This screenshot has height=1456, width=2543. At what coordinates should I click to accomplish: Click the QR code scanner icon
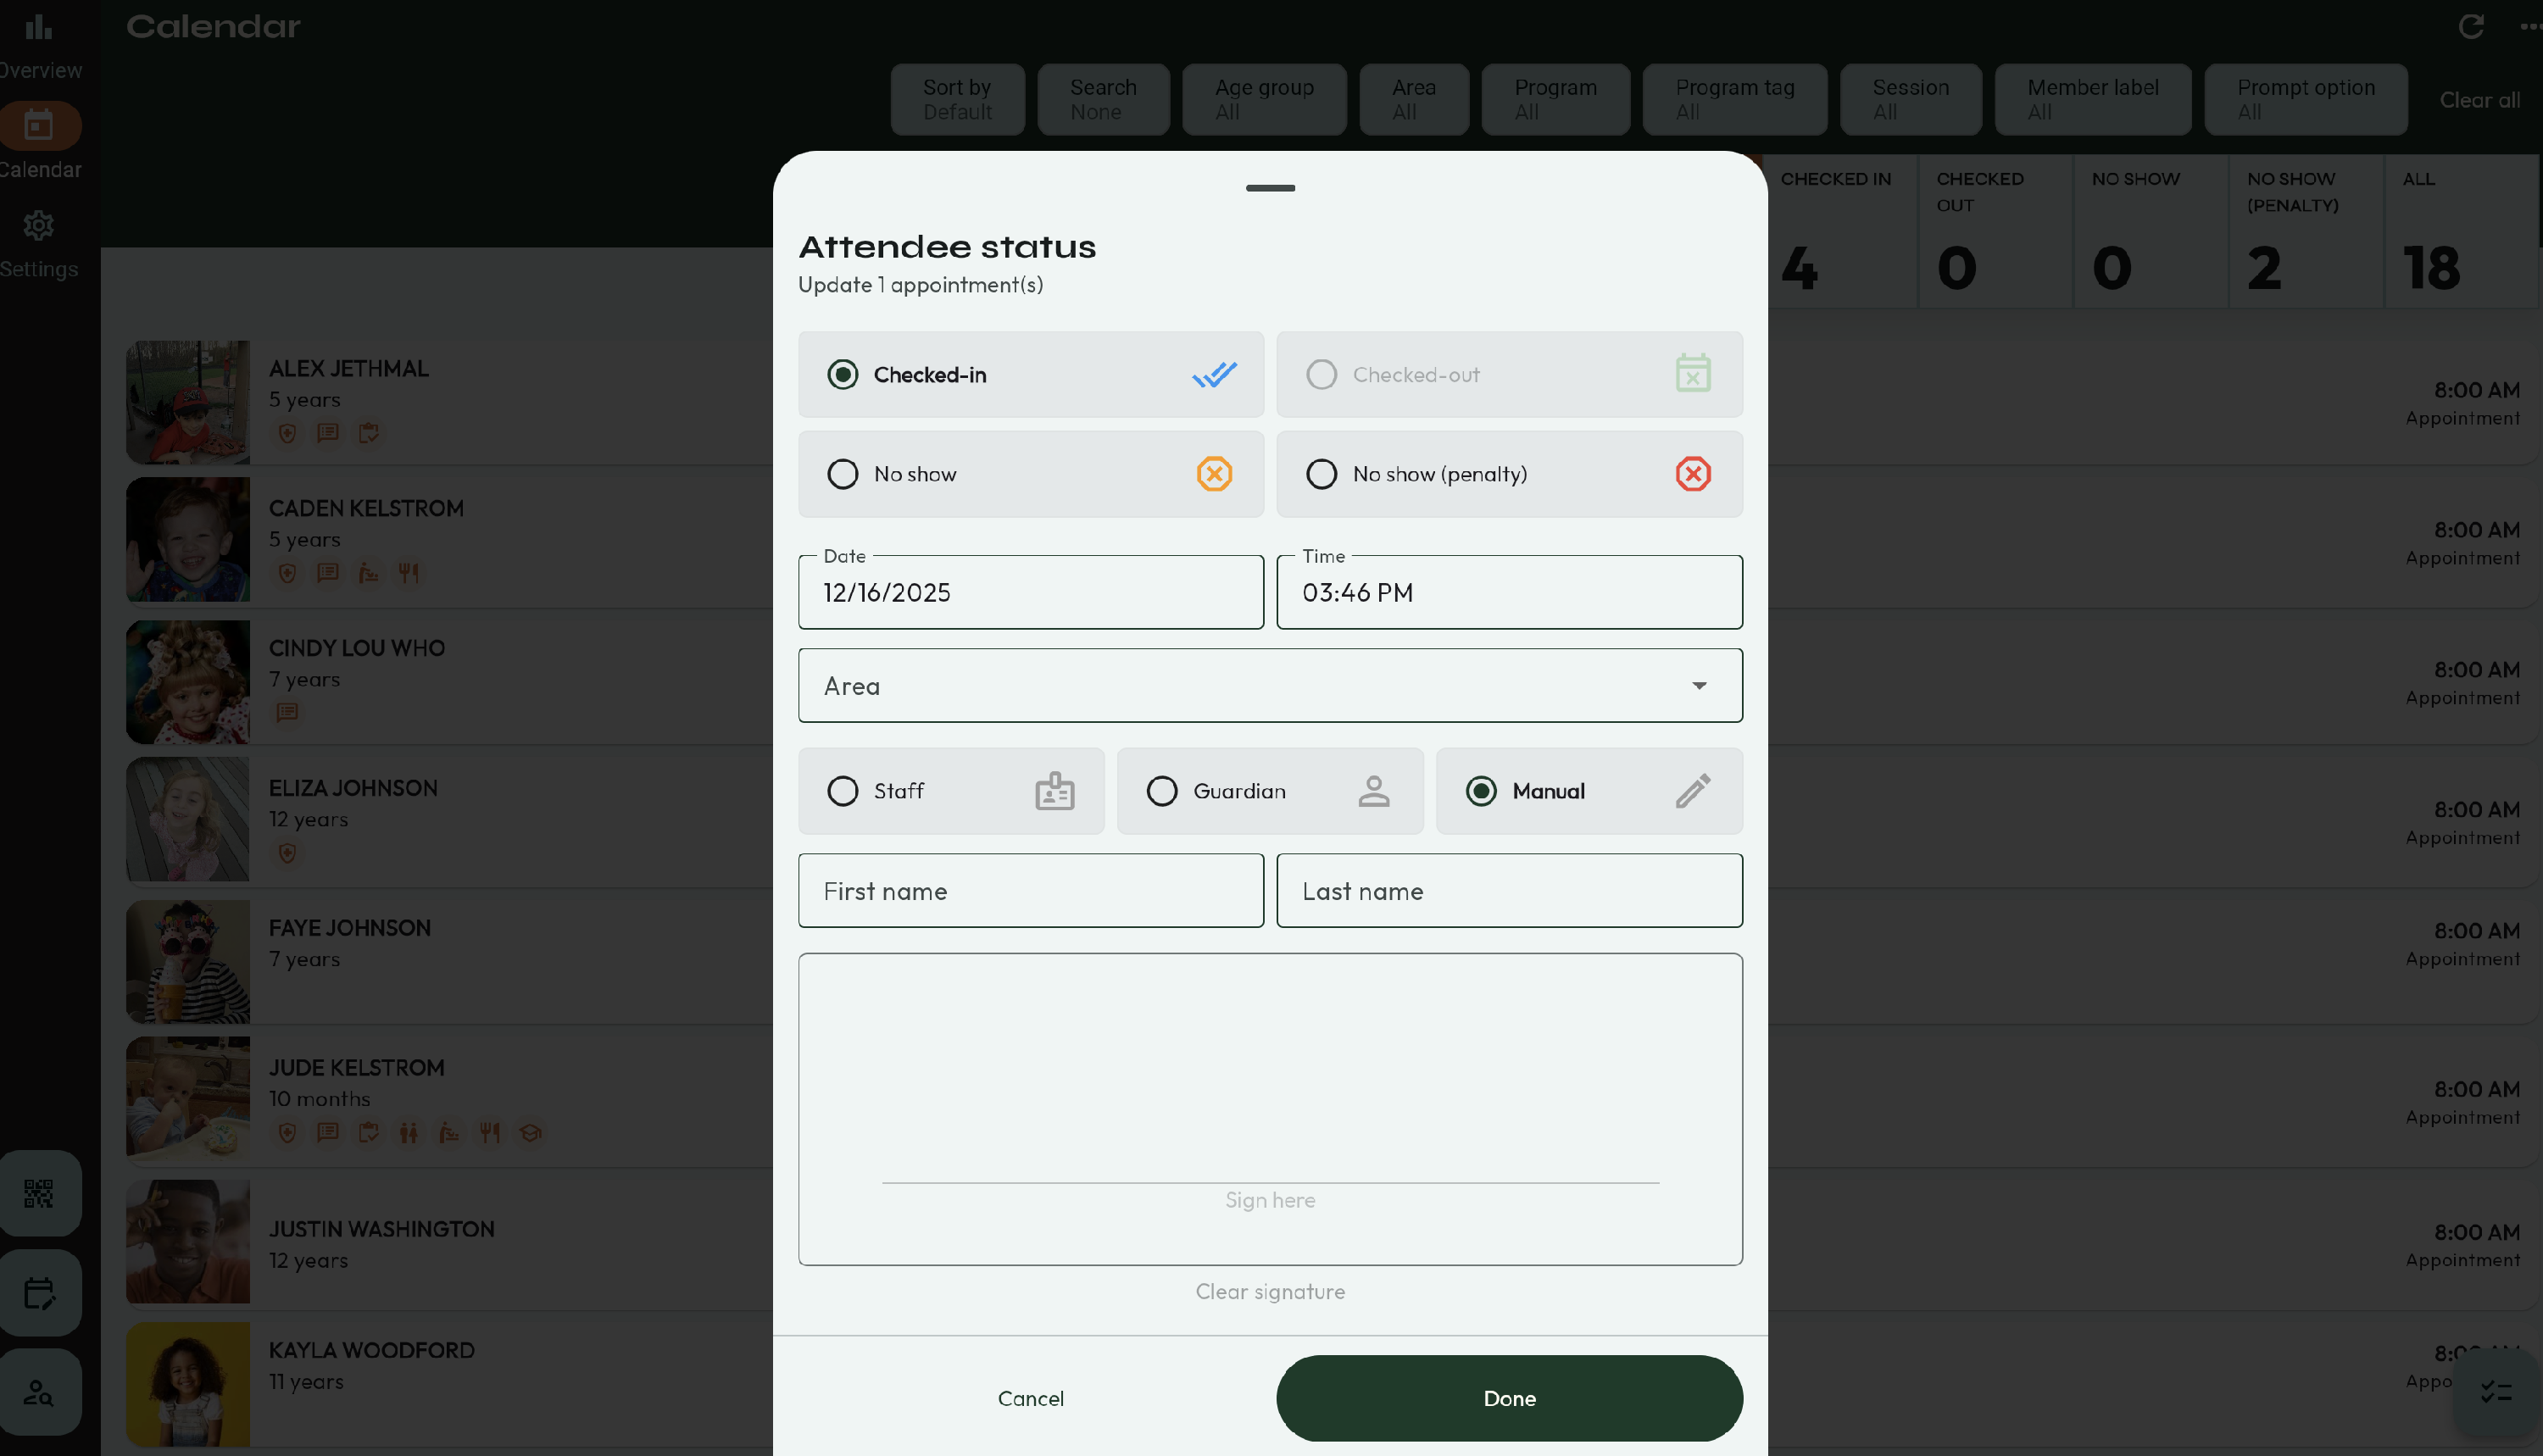coord(39,1193)
